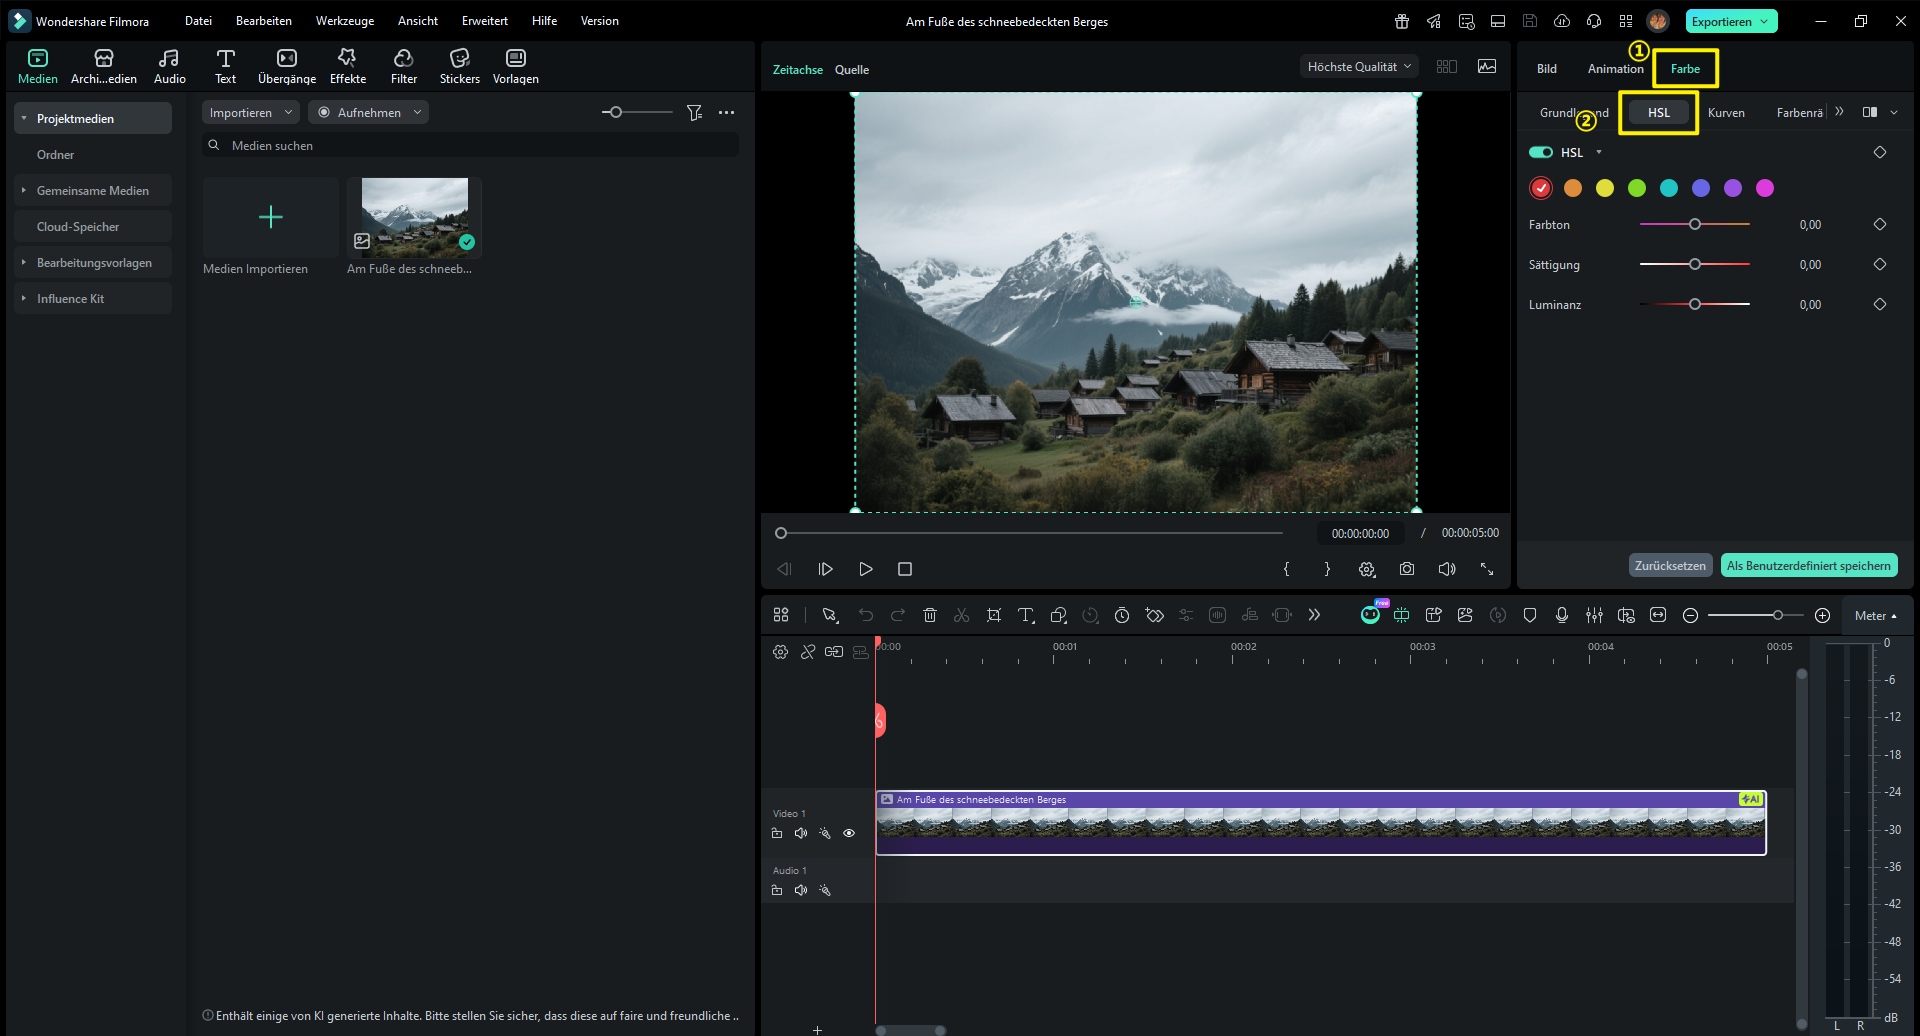1920x1036 pixels.
Task: Mute the Audio 1 track
Action: [x=801, y=888]
